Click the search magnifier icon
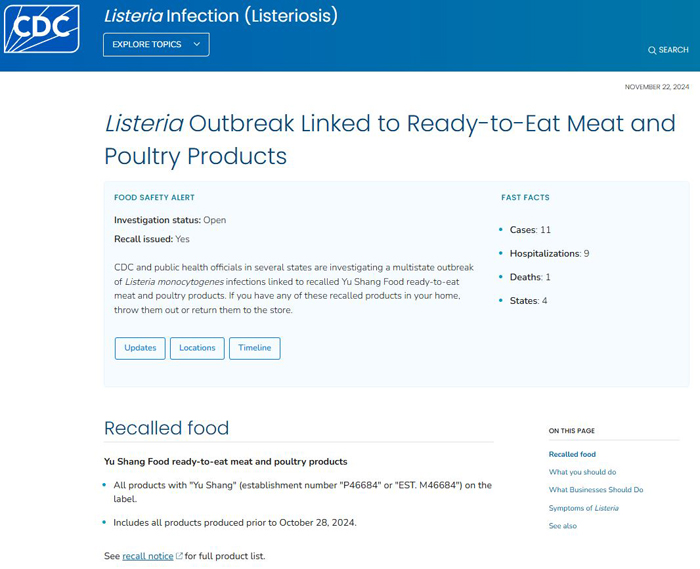Screen dimensions: 700x569 tap(652, 50)
